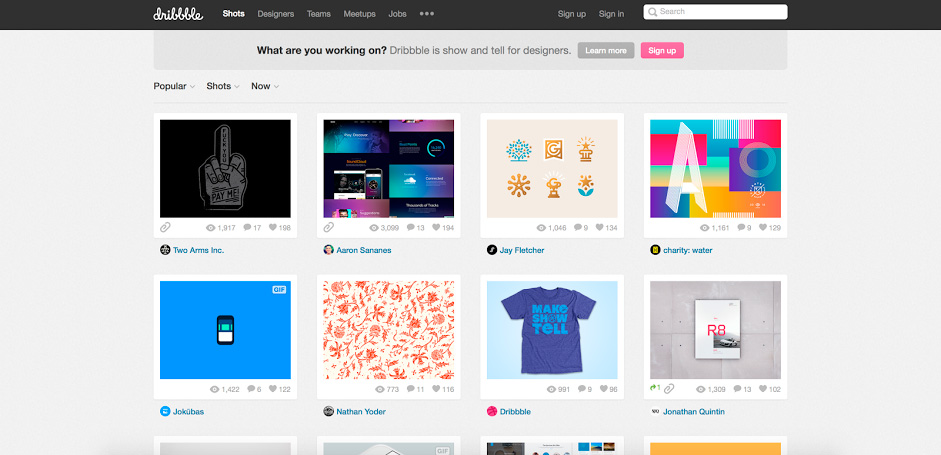Screen dimensions: 941x455
Task: Like the Jonathan Quintin shot via heart
Action: (x=763, y=389)
